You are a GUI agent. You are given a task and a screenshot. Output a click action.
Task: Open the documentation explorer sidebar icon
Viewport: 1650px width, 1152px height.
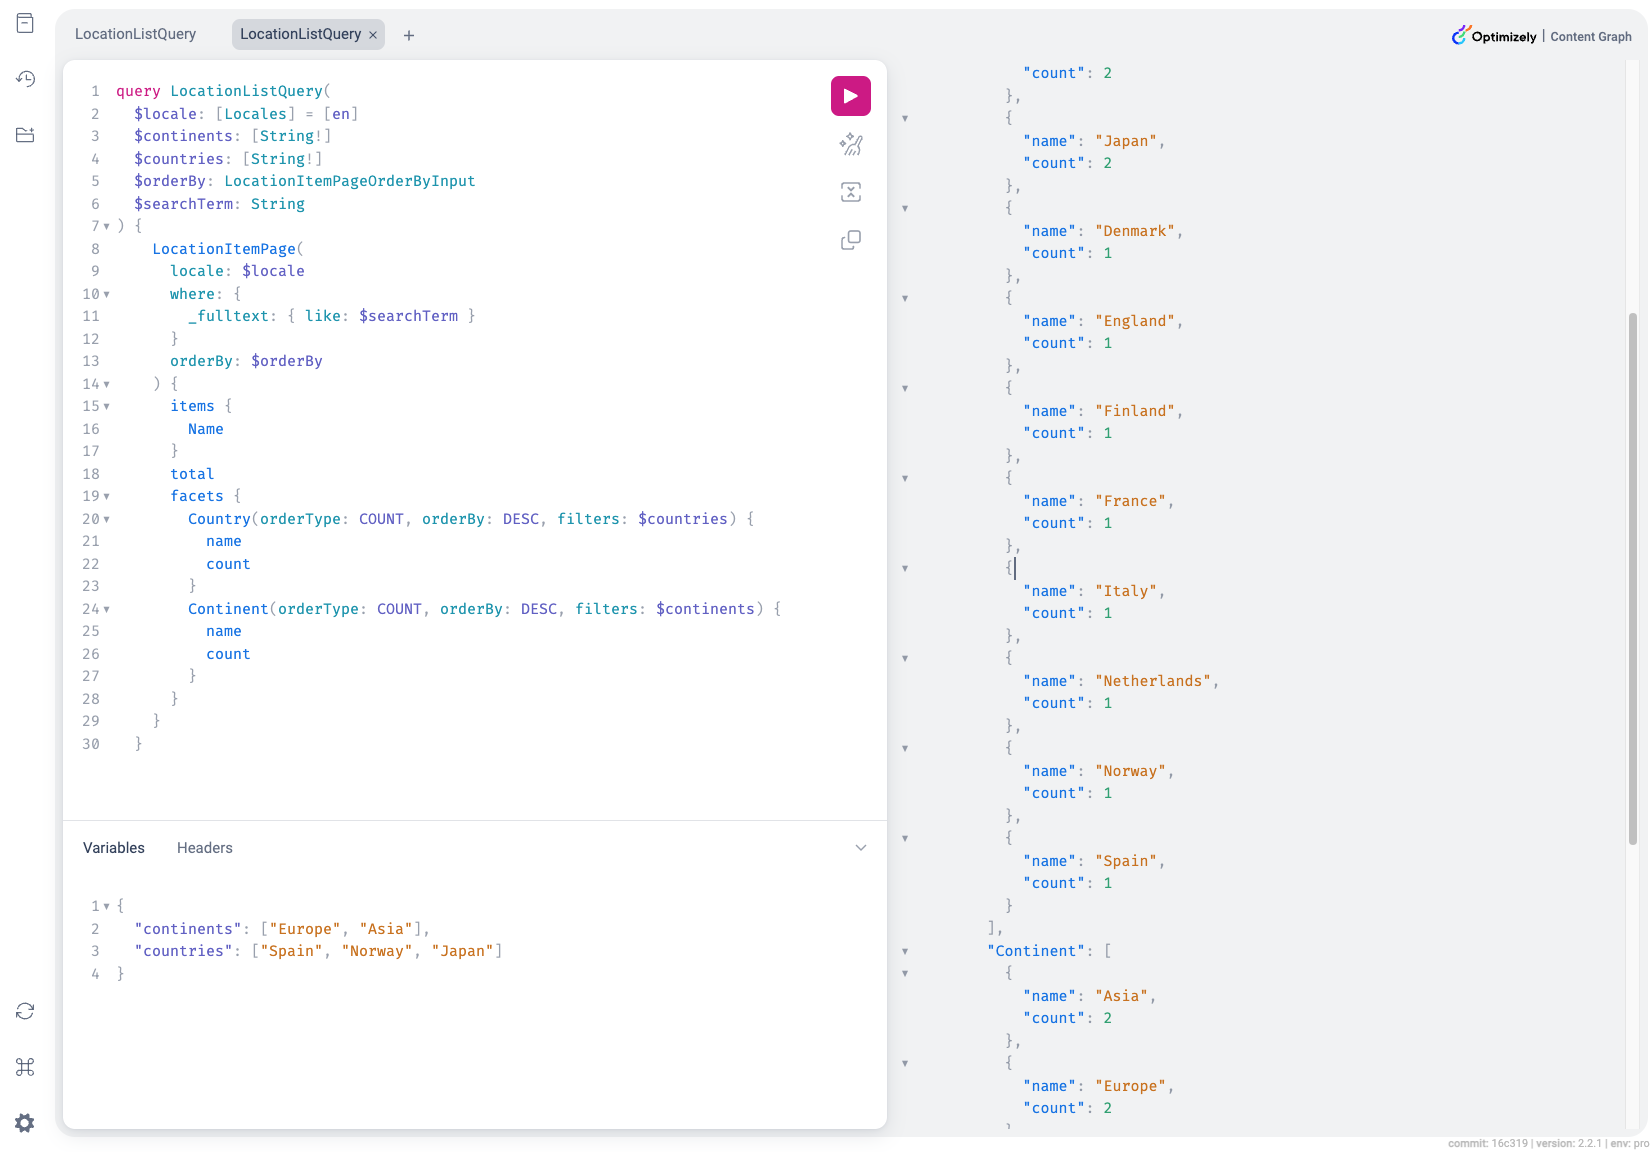(25, 23)
